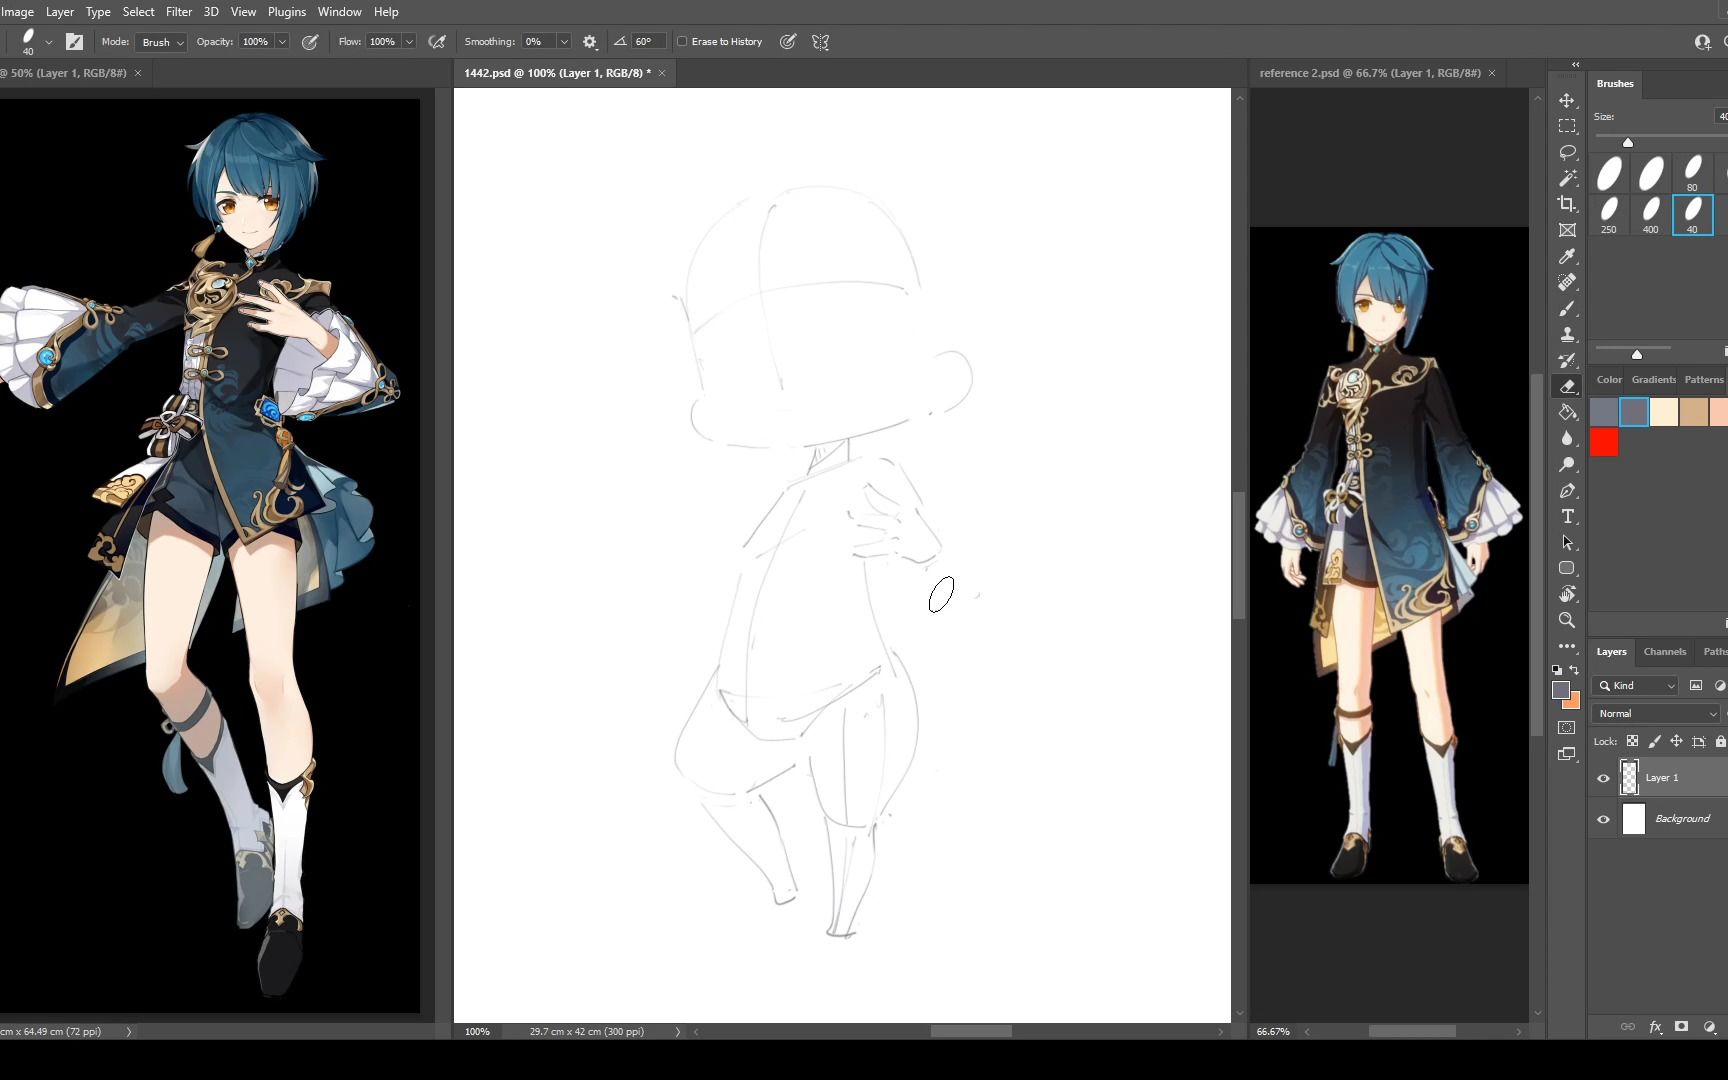Image resolution: width=1728 pixels, height=1080 pixels.
Task: Open Opacity slider dropdown arrow
Action: click(x=282, y=42)
